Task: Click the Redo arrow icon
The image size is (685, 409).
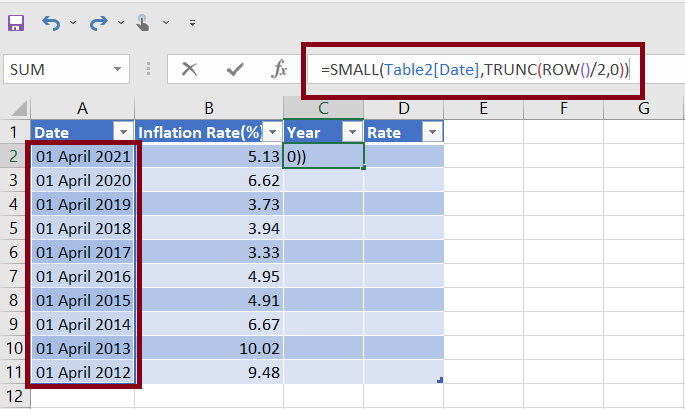Action: (98, 21)
